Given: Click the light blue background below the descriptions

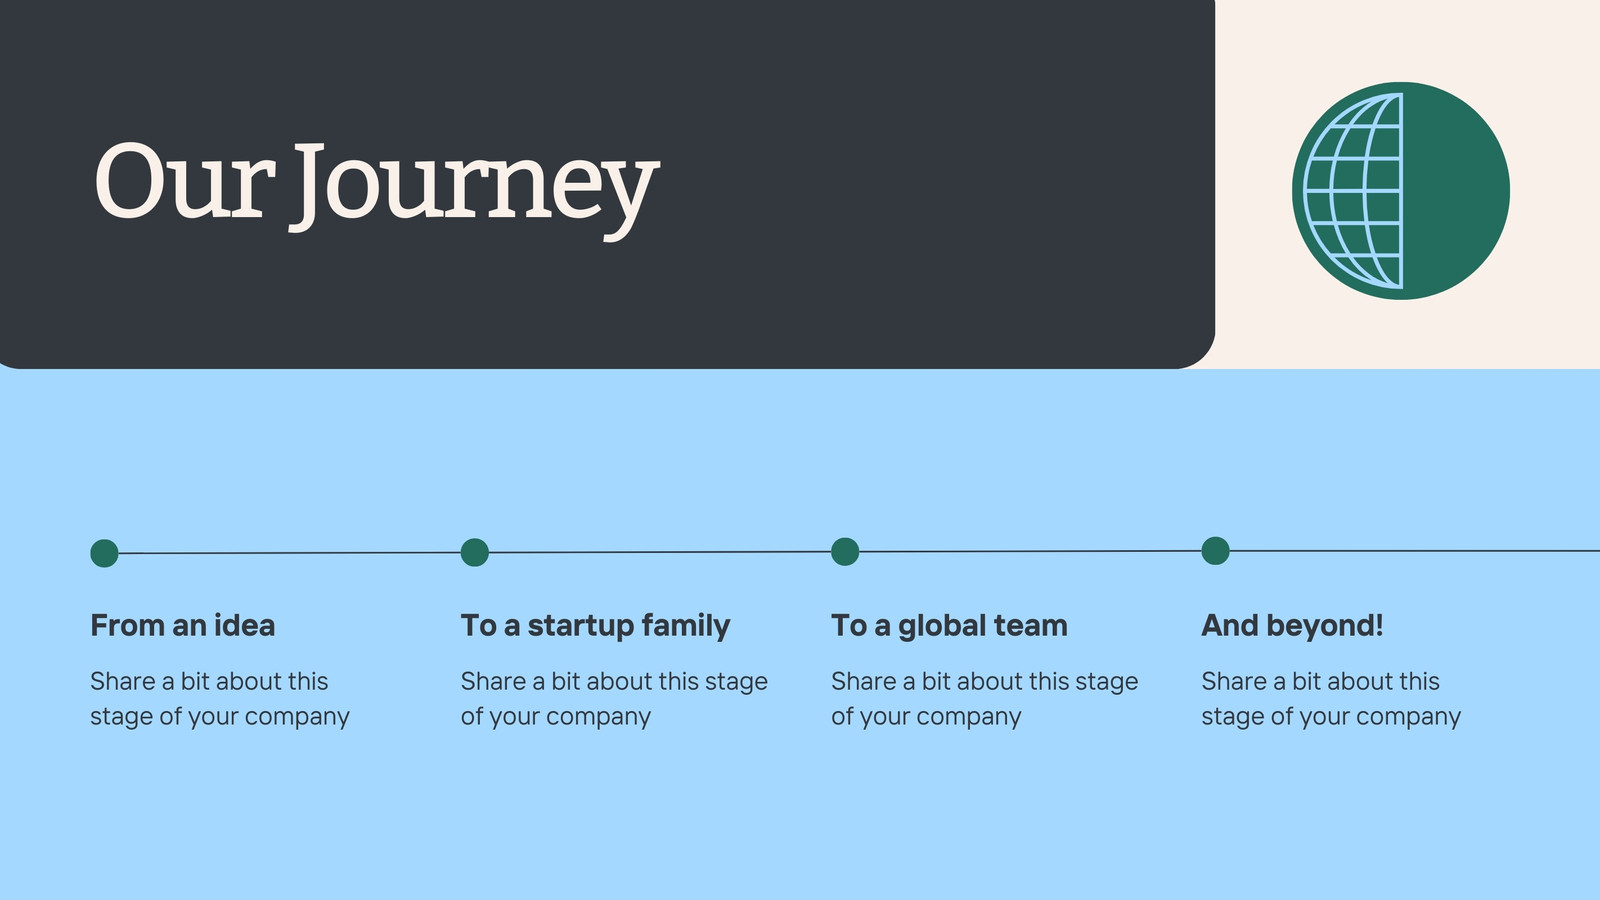Looking at the screenshot, I should point(800,820).
